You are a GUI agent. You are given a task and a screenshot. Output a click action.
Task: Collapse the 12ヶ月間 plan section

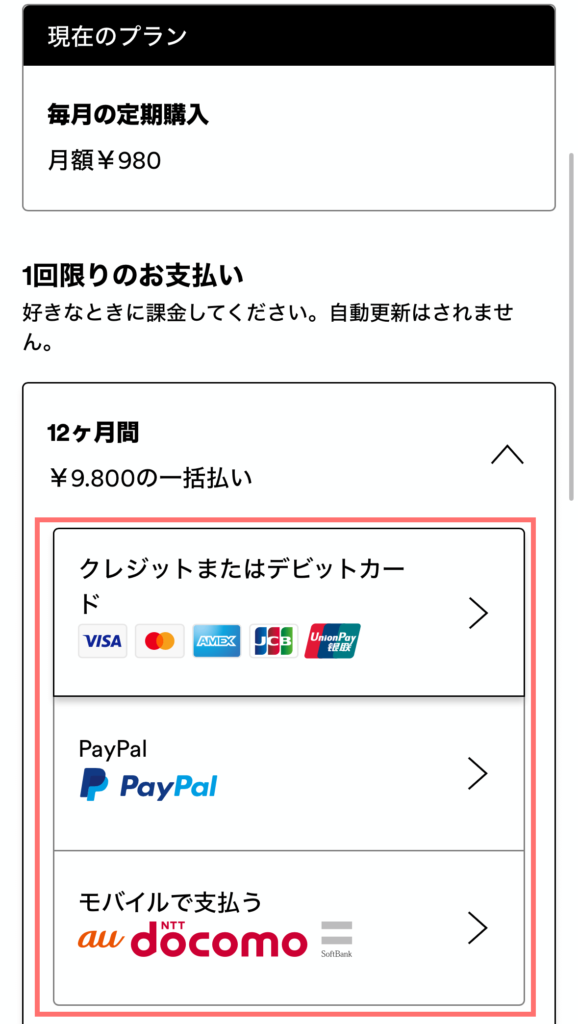click(x=507, y=454)
